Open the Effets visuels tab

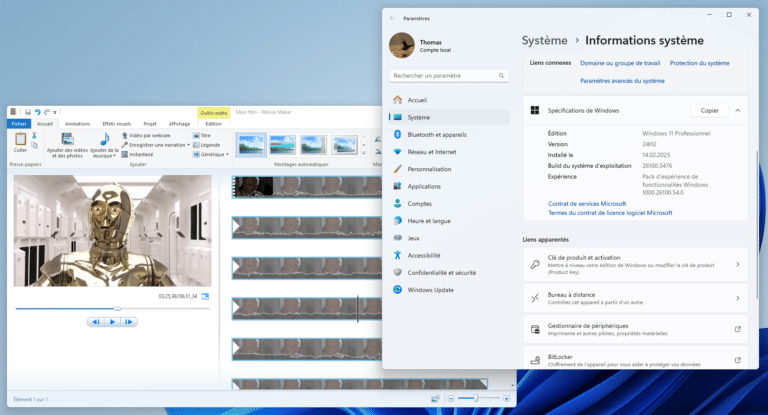[117, 124]
